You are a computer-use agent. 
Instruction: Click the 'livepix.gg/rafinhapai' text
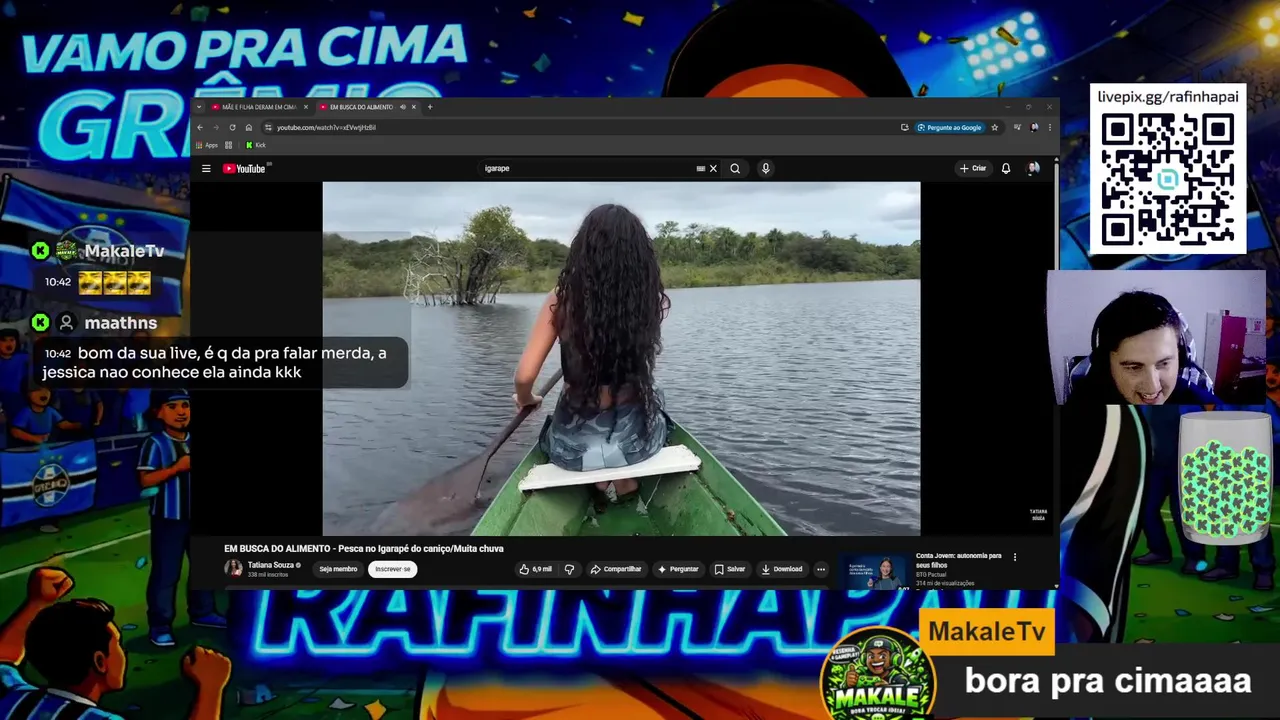point(1168,97)
